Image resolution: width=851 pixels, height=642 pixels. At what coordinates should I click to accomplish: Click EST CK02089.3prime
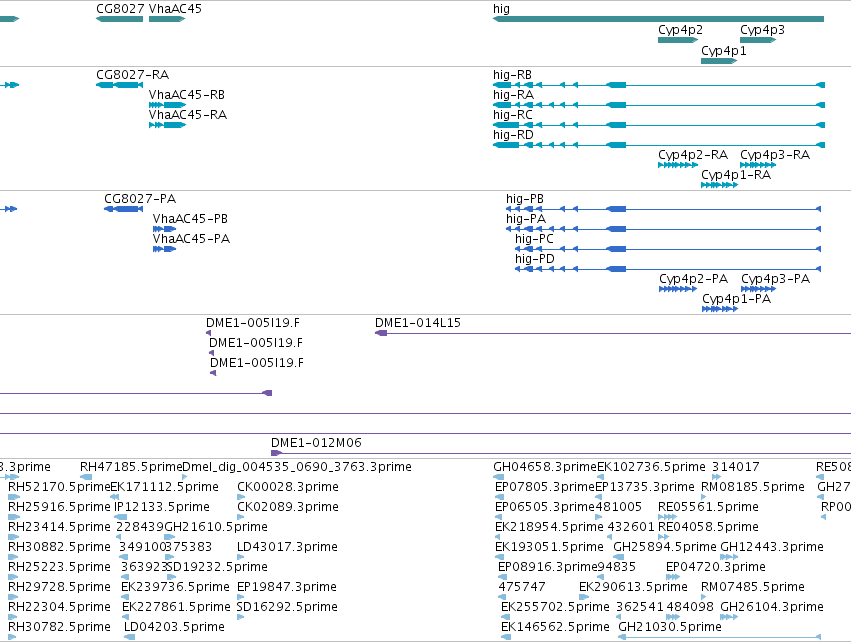click(288, 507)
